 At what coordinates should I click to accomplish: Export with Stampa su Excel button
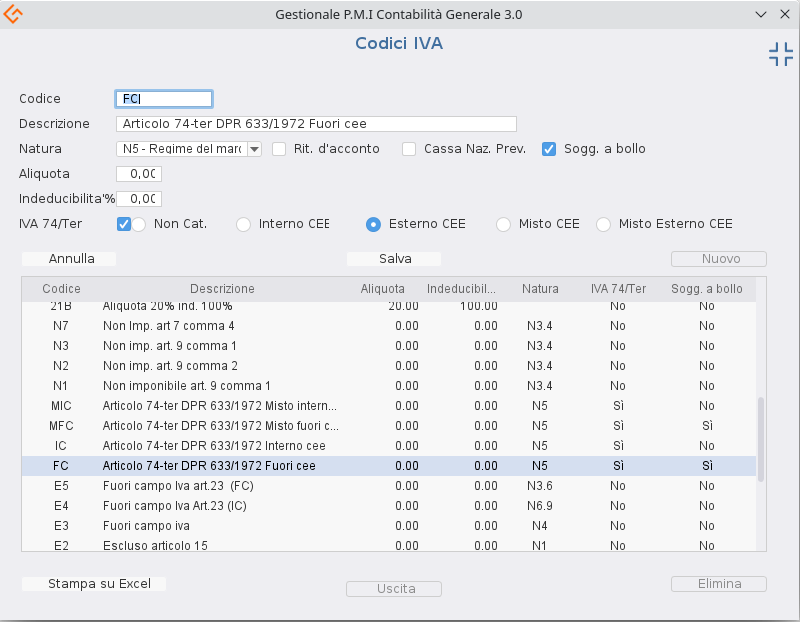(x=93, y=584)
